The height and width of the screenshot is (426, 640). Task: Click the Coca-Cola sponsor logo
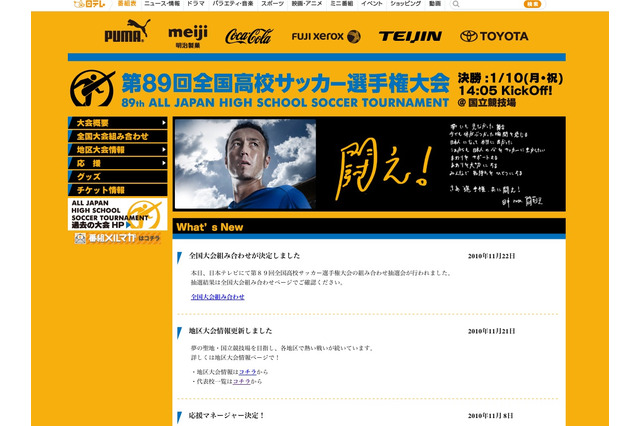point(249,36)
